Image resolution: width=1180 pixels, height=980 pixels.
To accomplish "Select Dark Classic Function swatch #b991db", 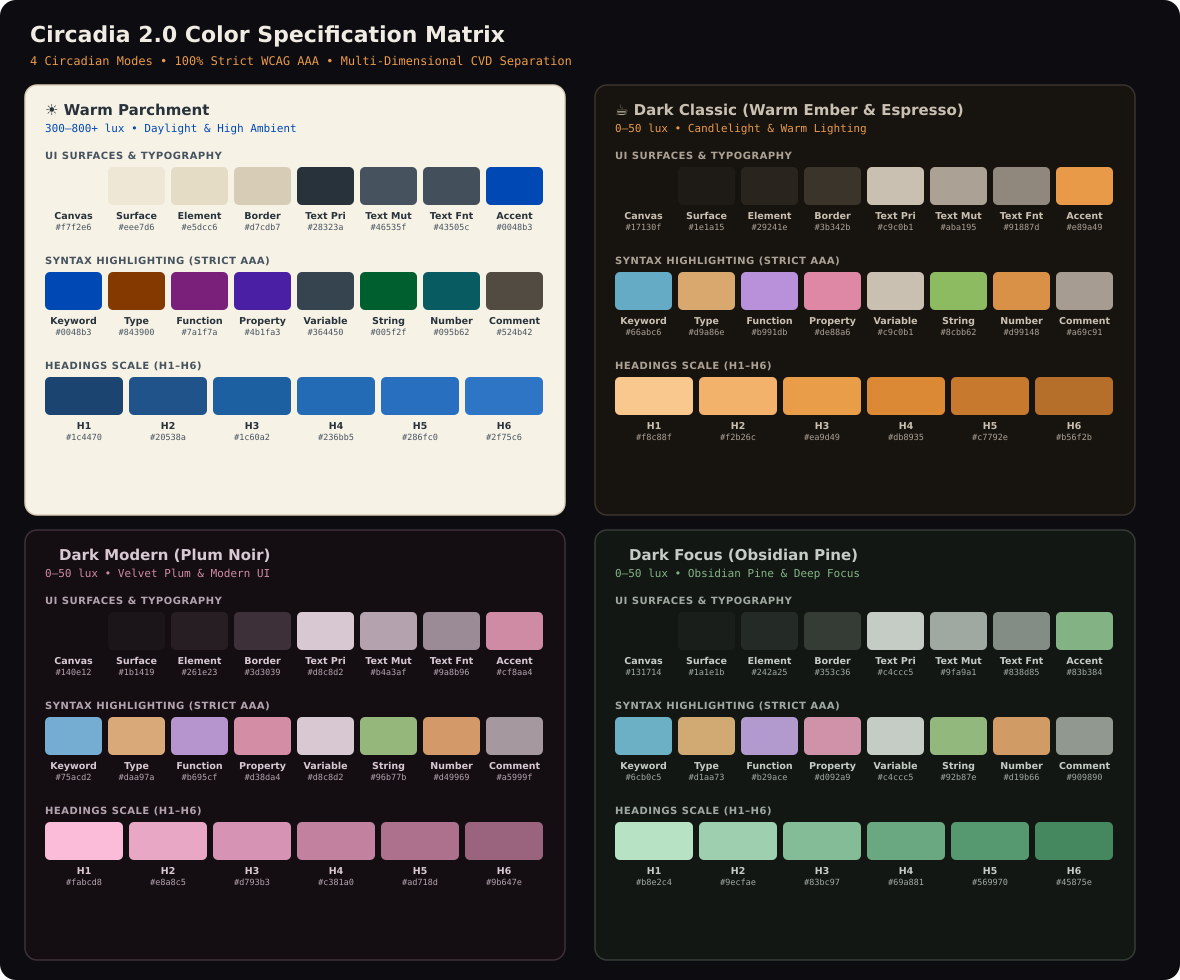I will (x=769, y=291).
